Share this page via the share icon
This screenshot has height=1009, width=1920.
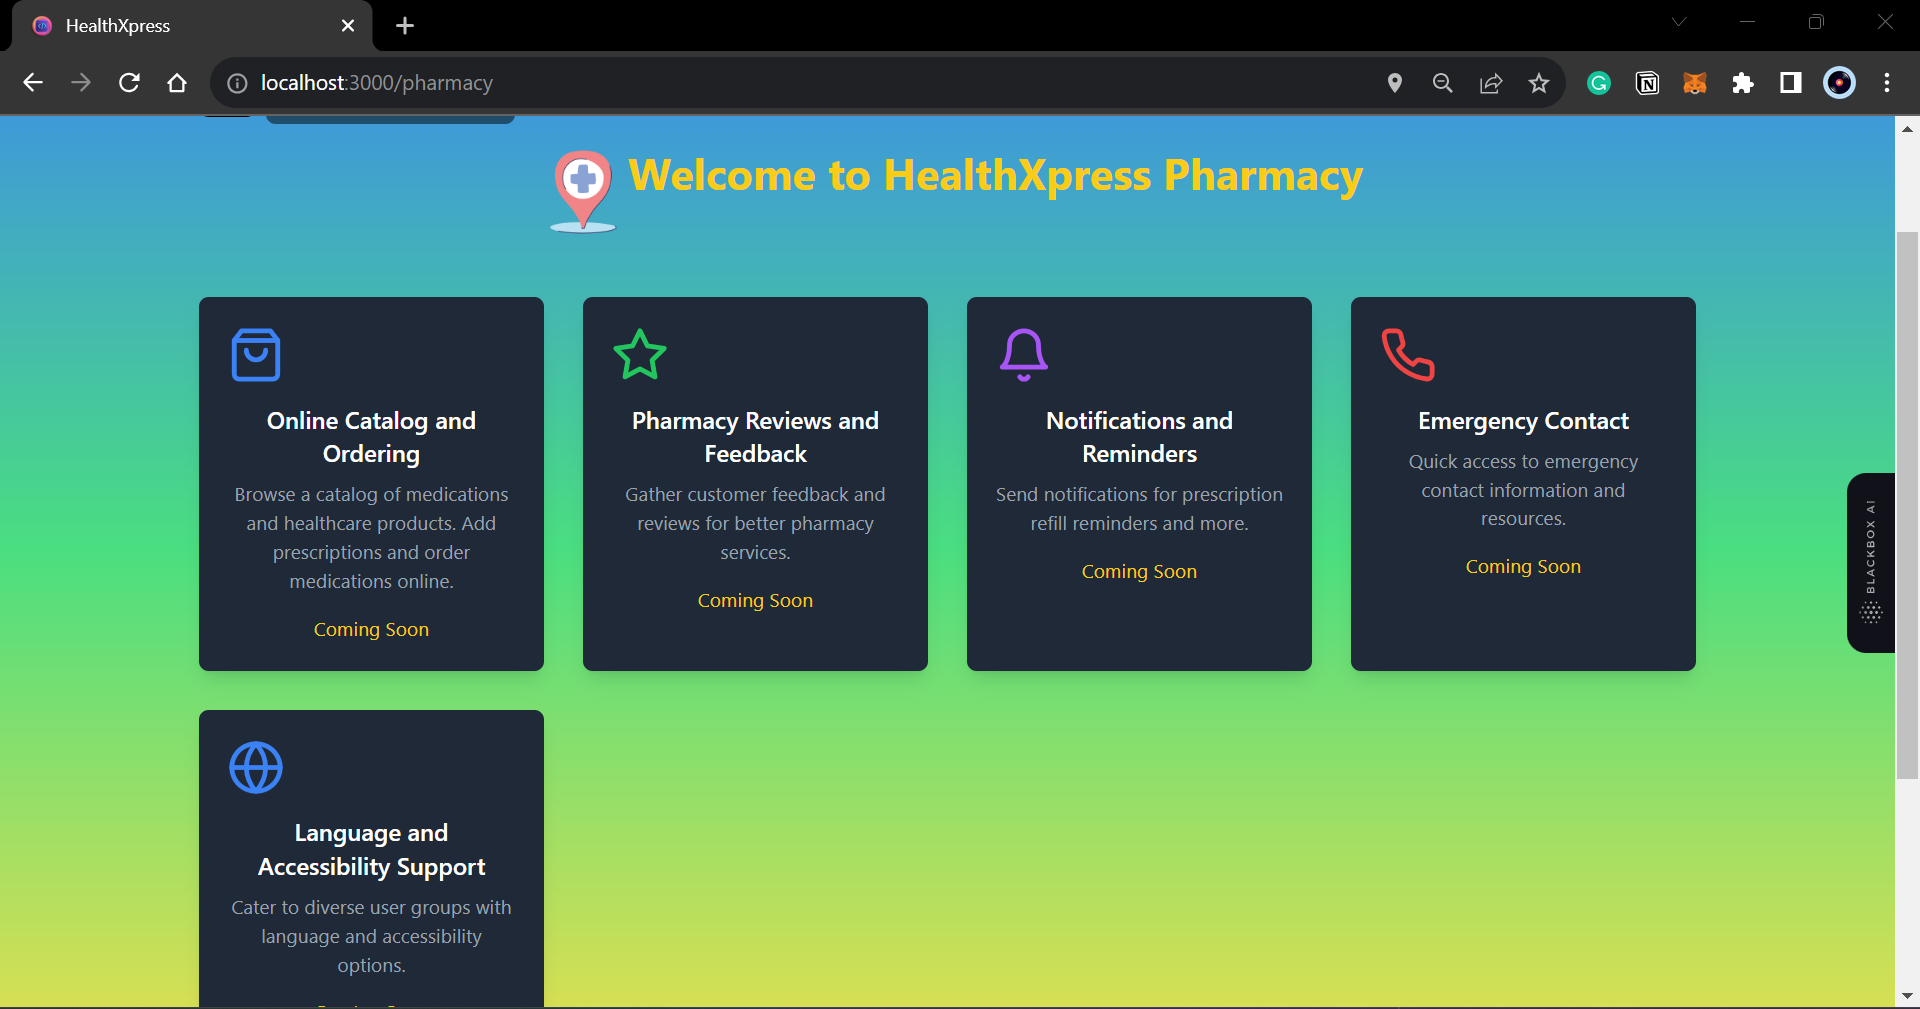pos(1491,83)
